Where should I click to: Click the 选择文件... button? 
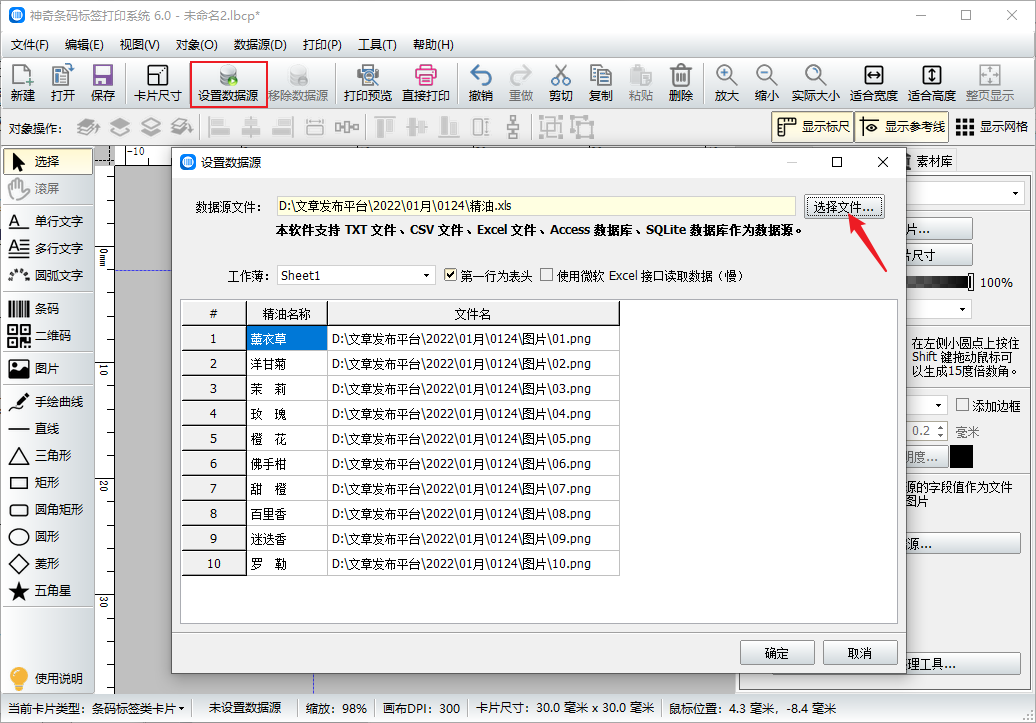point(844,207)
